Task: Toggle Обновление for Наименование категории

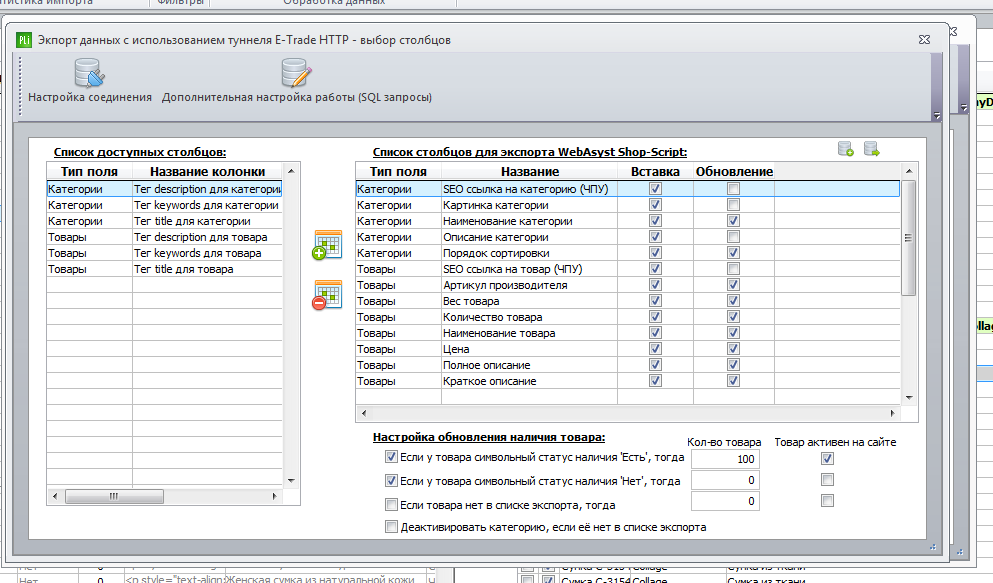Action: [x=733, y=220]
